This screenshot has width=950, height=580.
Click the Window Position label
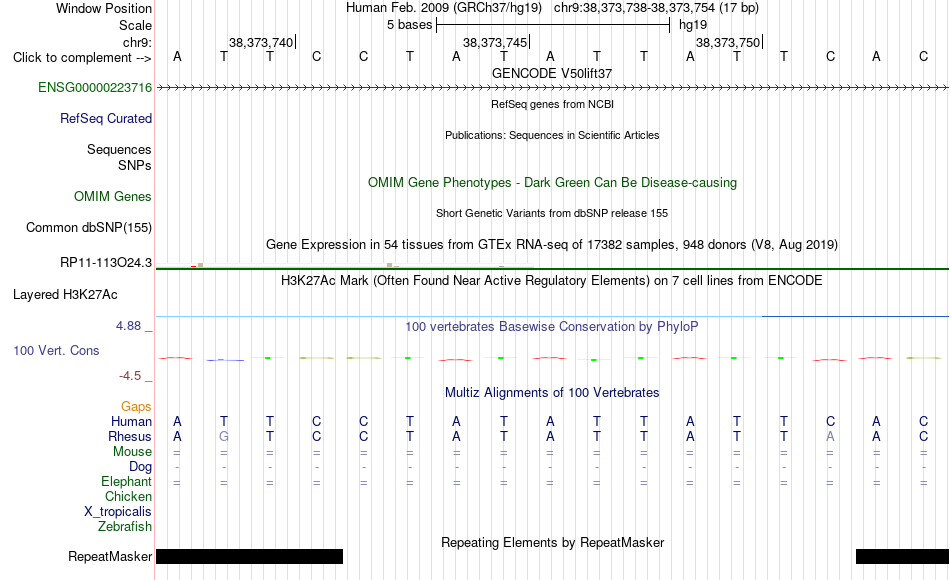104,8
